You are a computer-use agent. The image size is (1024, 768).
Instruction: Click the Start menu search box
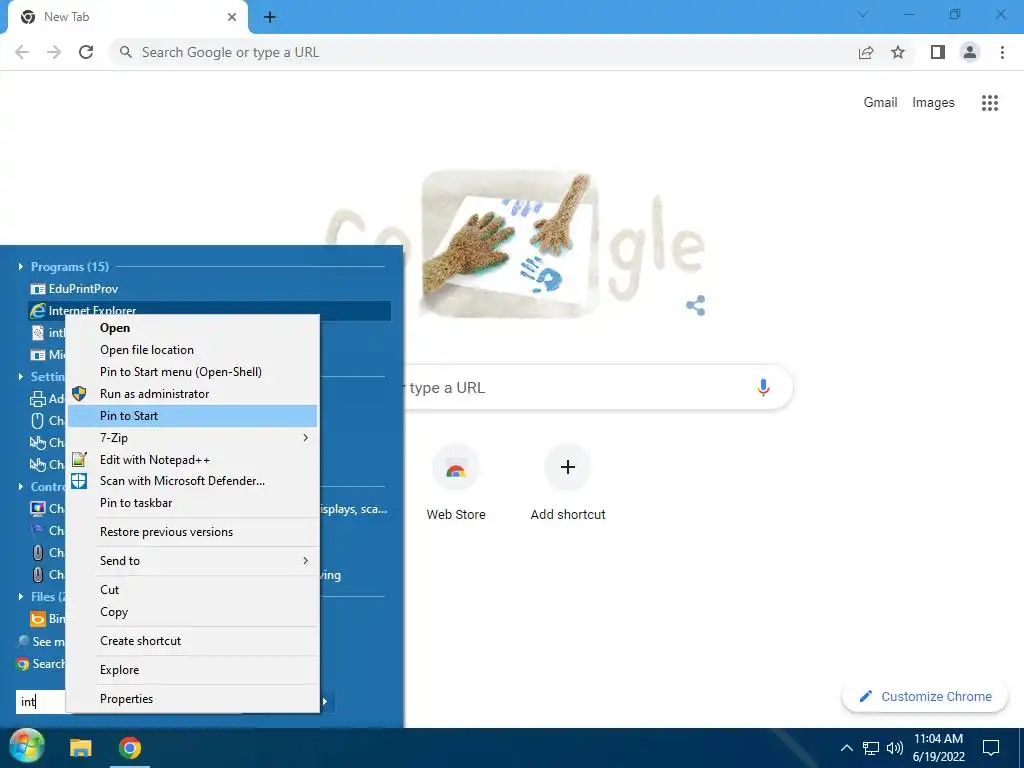click(40, 701)
